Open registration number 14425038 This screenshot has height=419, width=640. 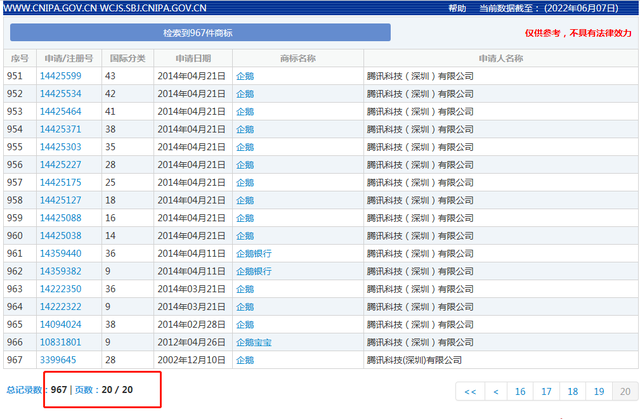click(60, 236)
